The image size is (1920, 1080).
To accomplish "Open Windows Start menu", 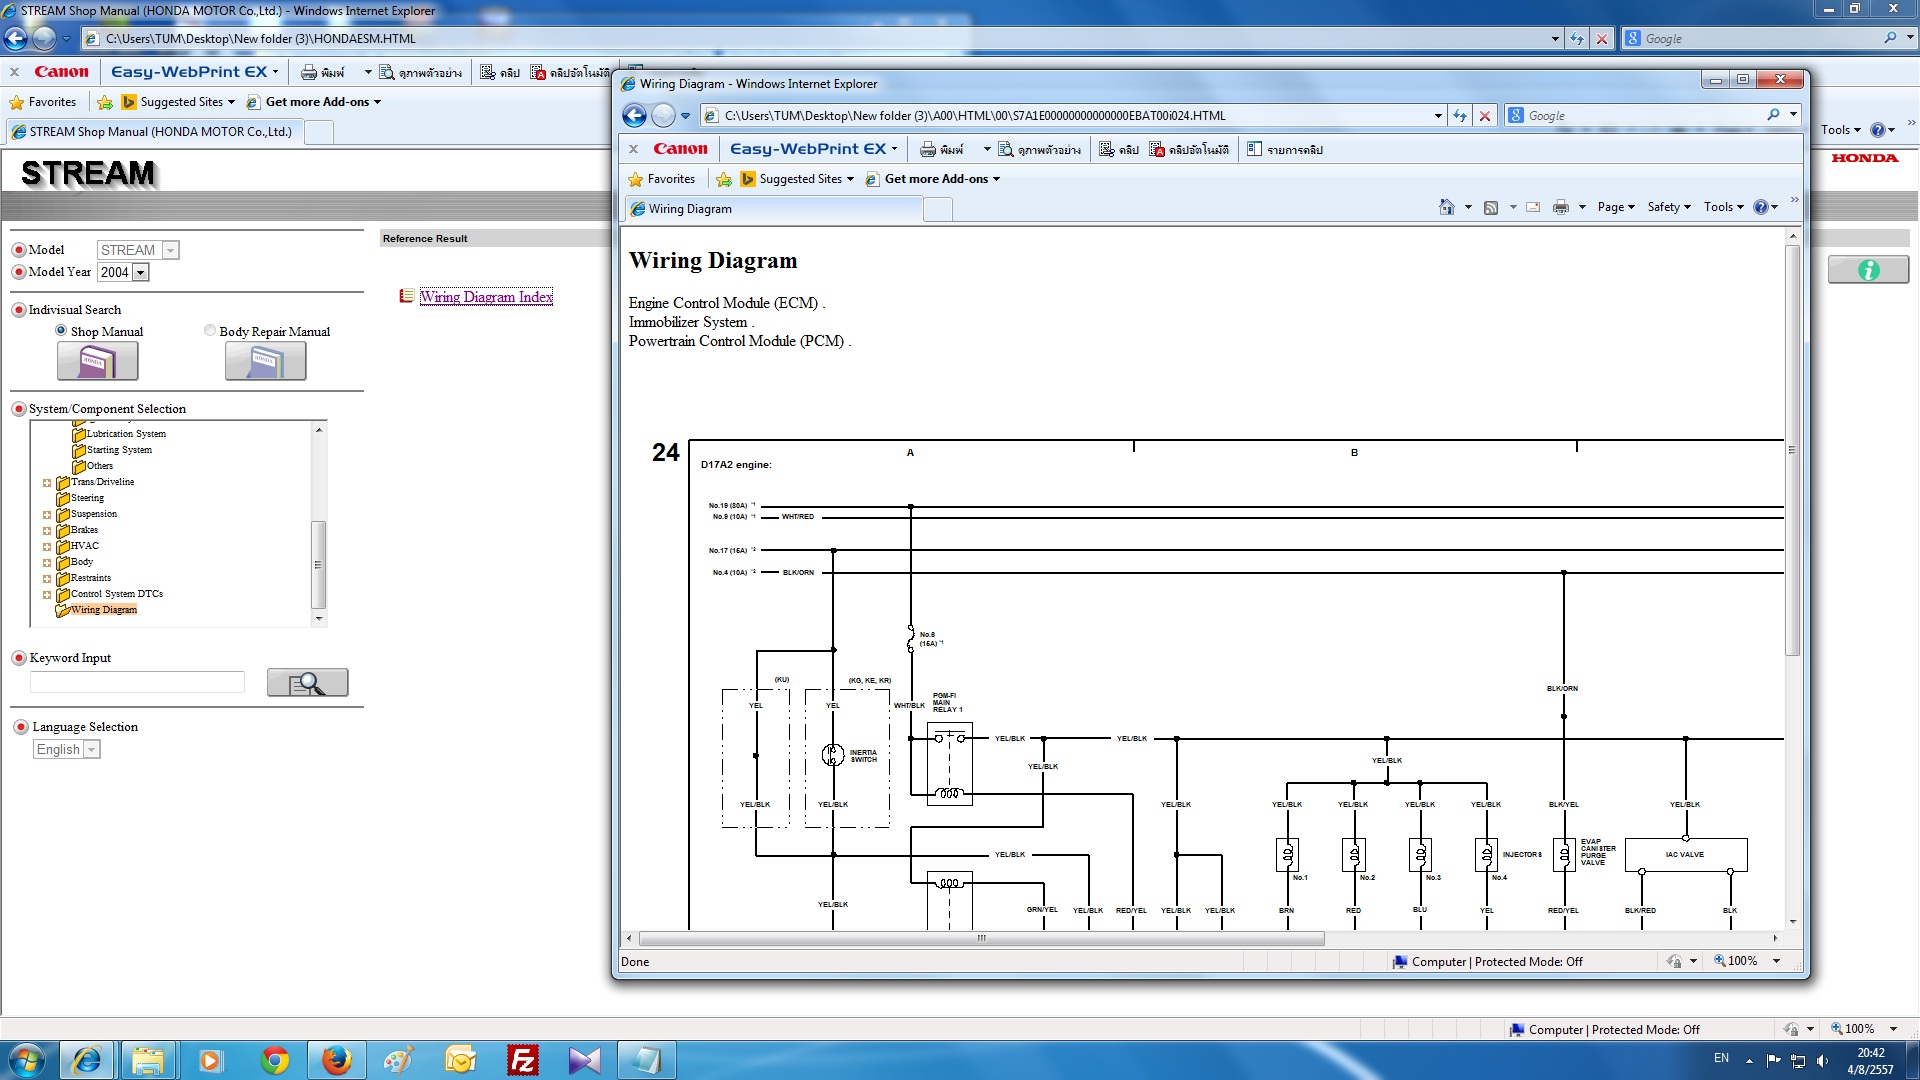I will tap(27, 1060).
